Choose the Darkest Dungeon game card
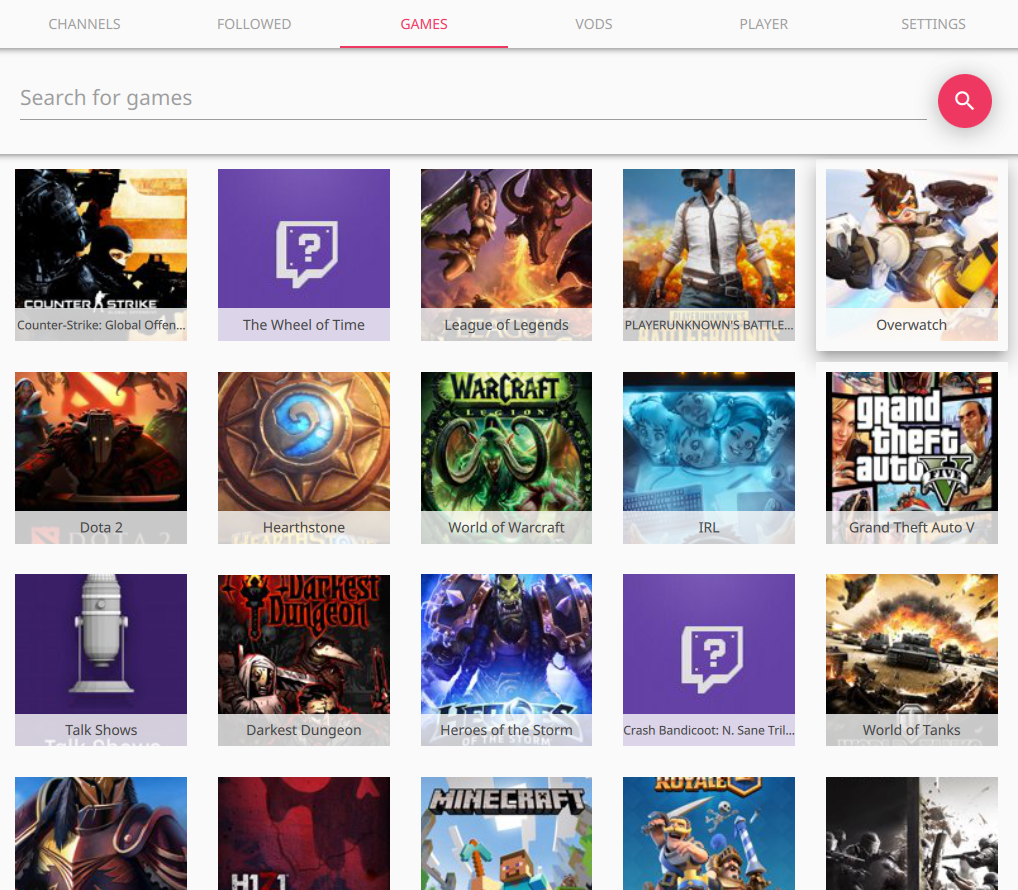The width and height of the screenshot is (1018, 890). [304, 660]
